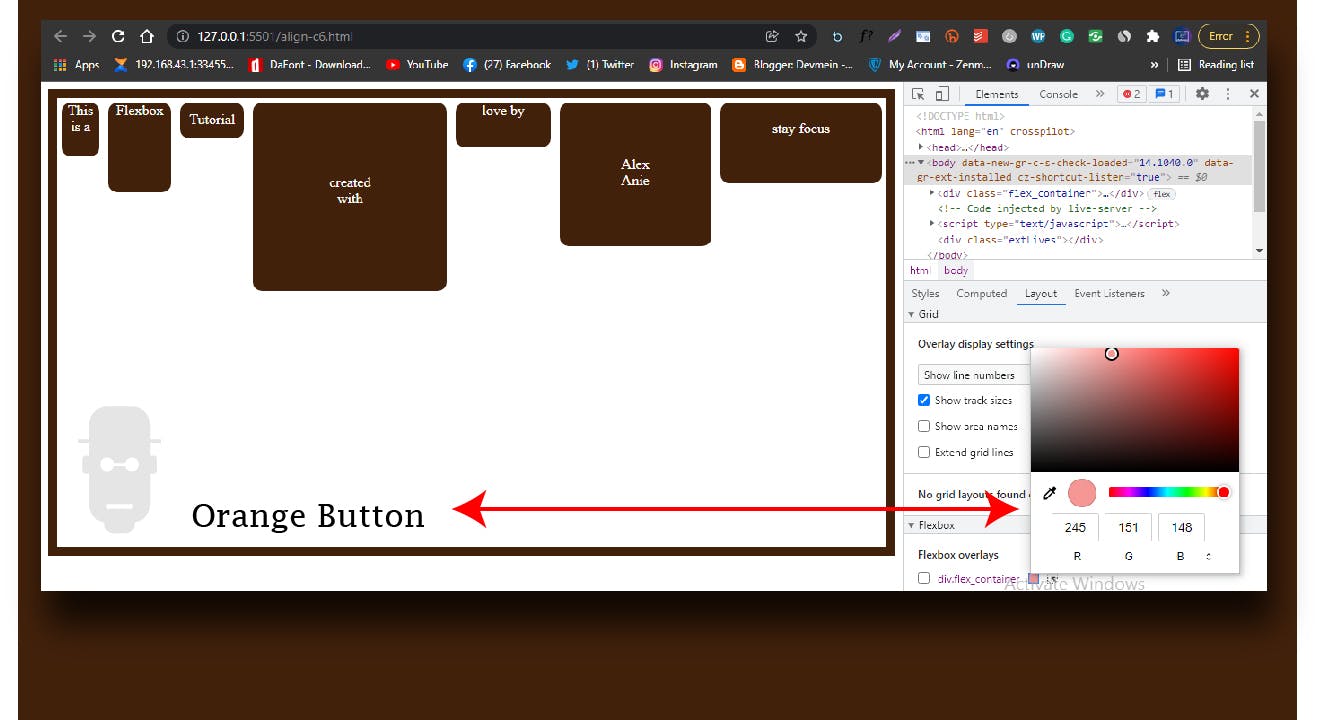Viewport: 1322px width, 720px height.
Task: Open the Show line numbers dropdown
Action: pyautogui.click(x=974, y=375)
